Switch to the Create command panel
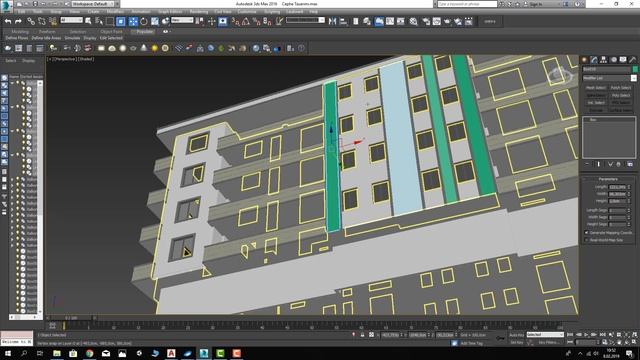Image resolution: width=640 pixels, height=360 pixels. point(585,60)
